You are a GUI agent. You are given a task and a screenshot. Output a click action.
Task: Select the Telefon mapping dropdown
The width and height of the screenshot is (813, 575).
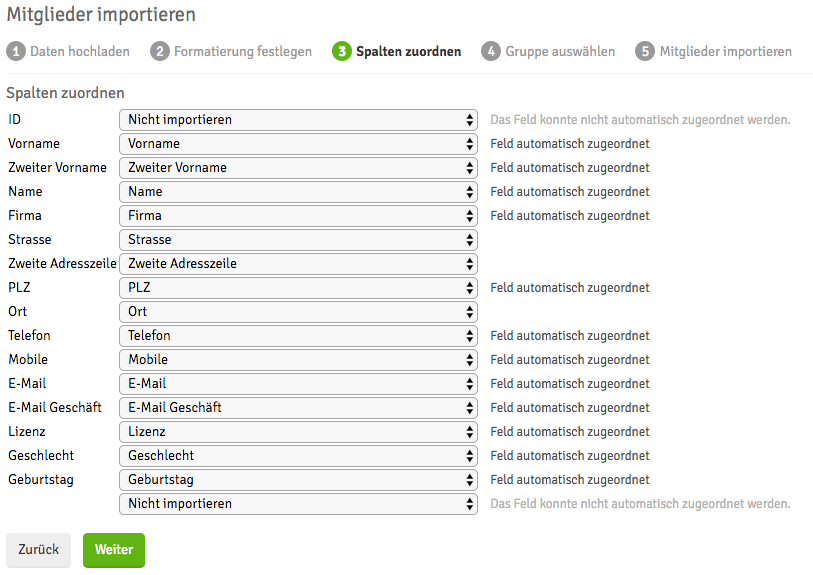click(x=298, y=336)
